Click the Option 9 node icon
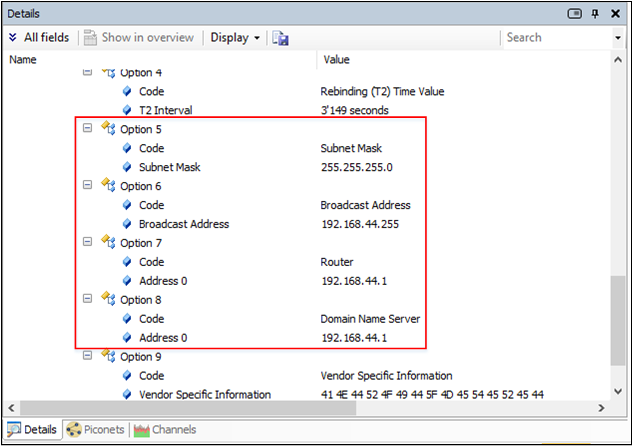 click(108, 356)
